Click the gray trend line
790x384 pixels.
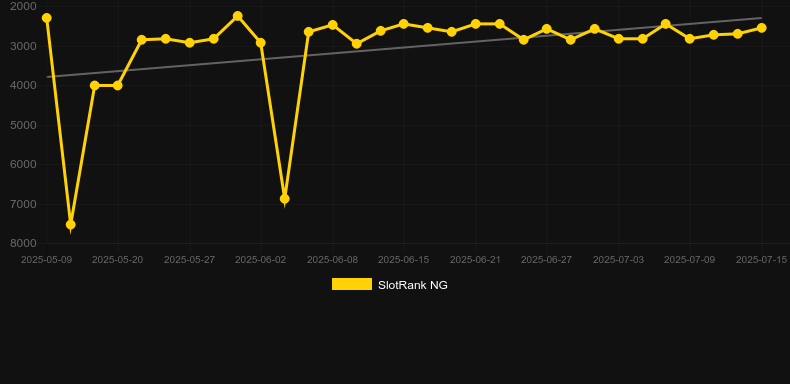(404, 48)
